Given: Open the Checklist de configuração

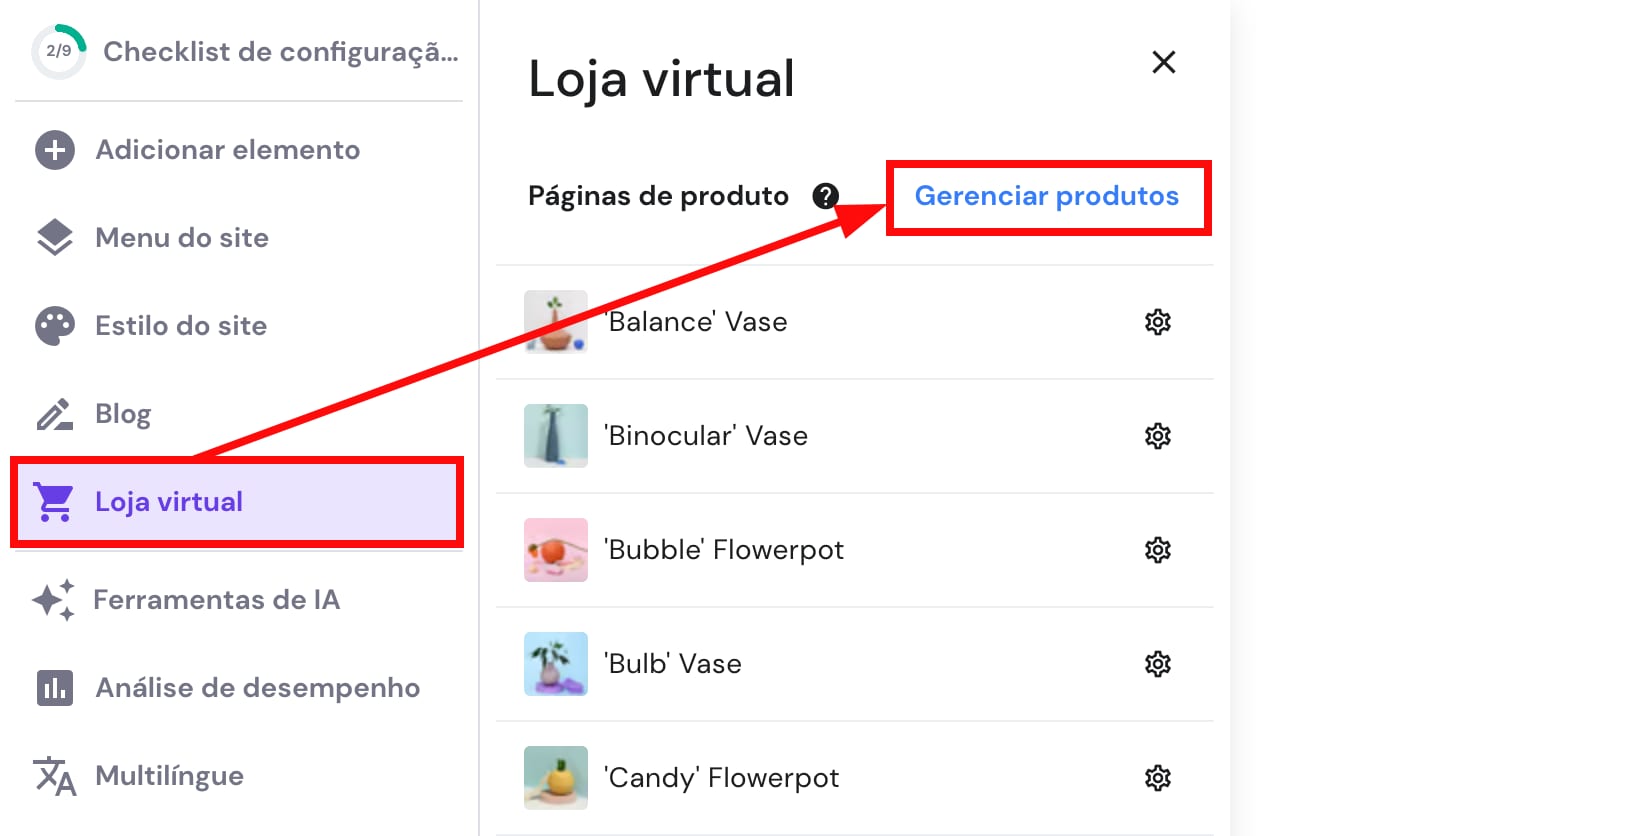Looking at the screenshot, I should point(280,52).
